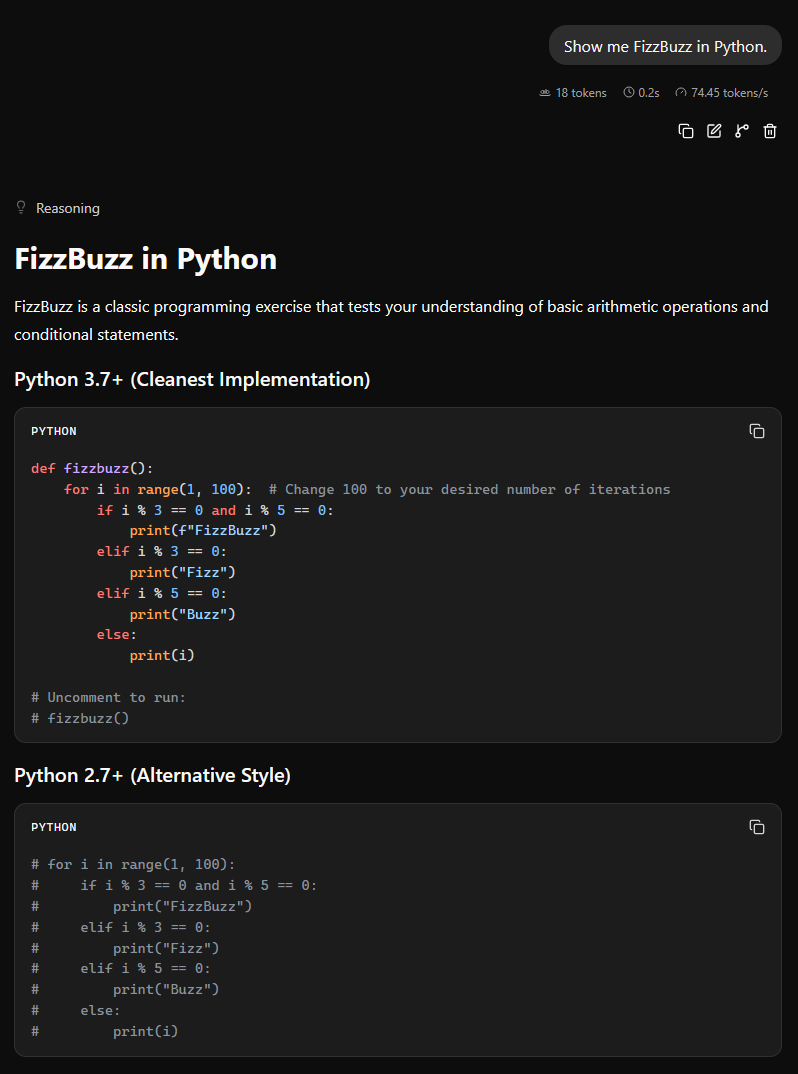The image size is (798, 1074).
Task: Click the PYTHON label of second code block
Action: (x=53, y=827)
